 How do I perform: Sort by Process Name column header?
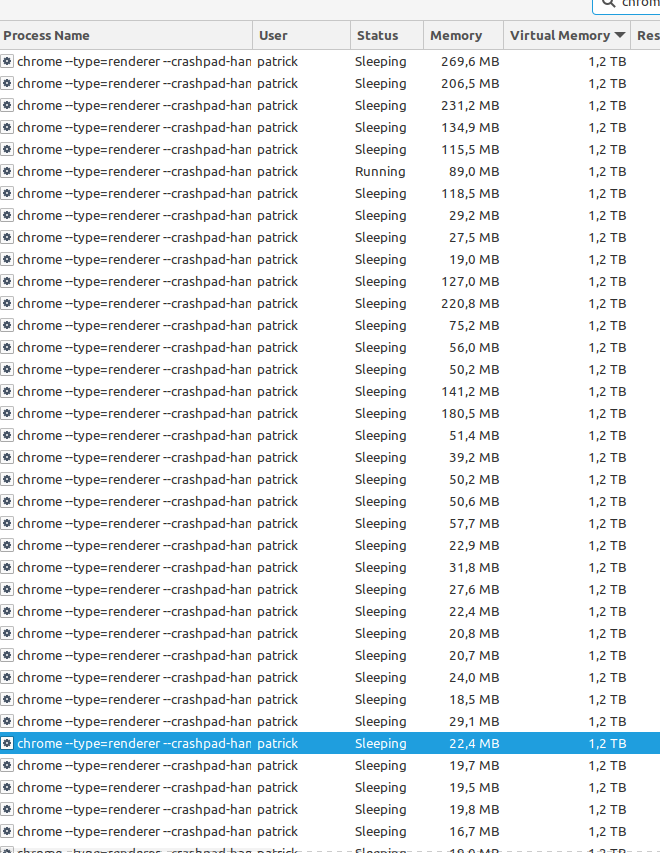(x=126, y=35)
